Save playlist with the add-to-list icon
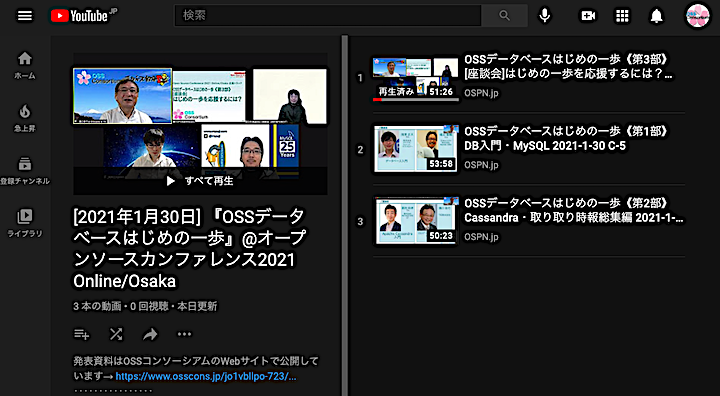Image resolution: width=720 pixels, height=396 pixels. 82,334
